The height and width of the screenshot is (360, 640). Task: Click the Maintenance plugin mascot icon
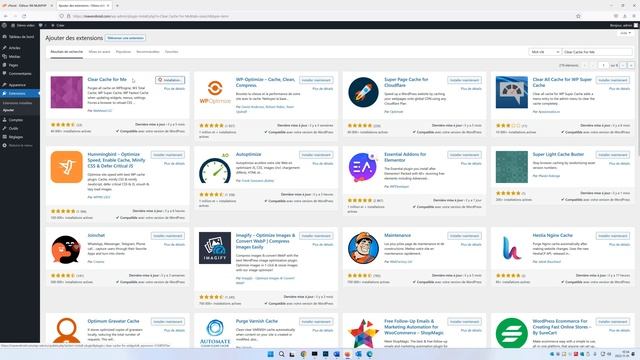pos(363,248)
